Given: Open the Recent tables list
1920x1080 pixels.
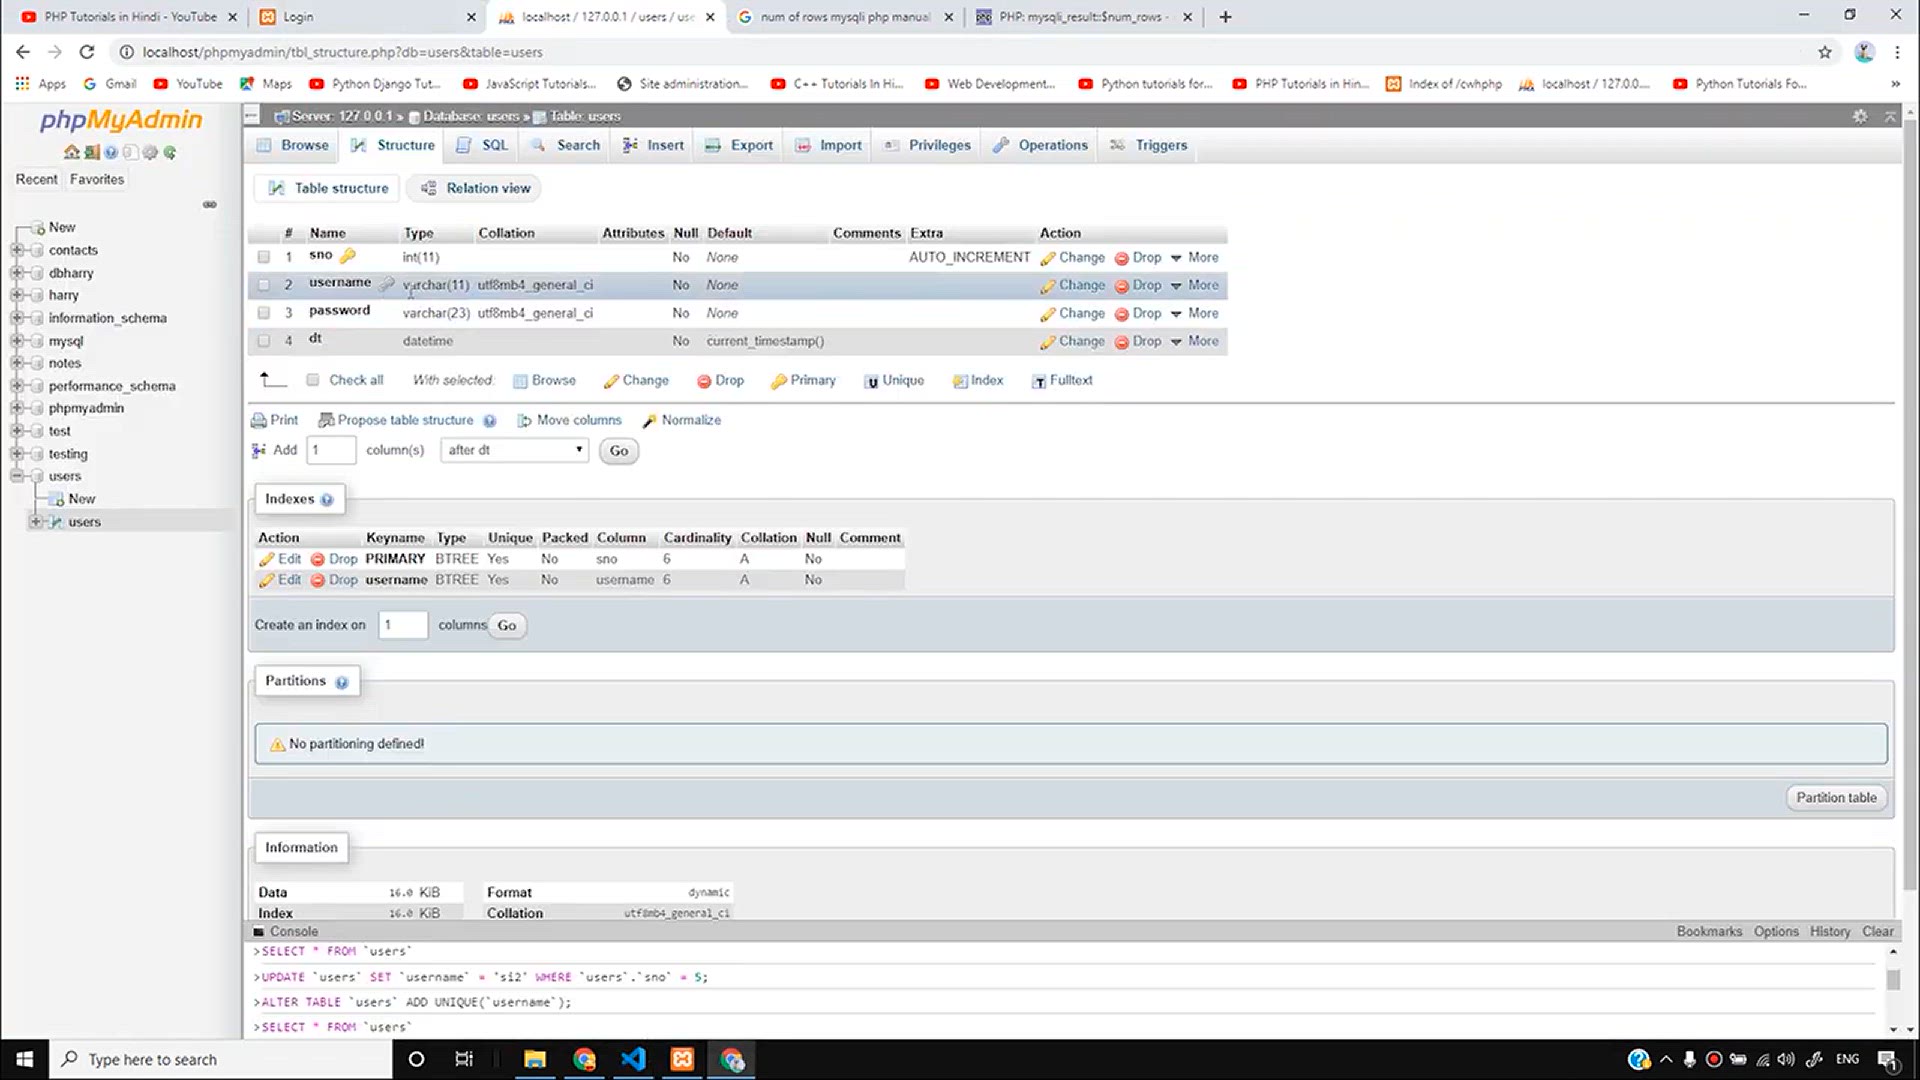Looking at the screenshot, I should coord(36,179).
